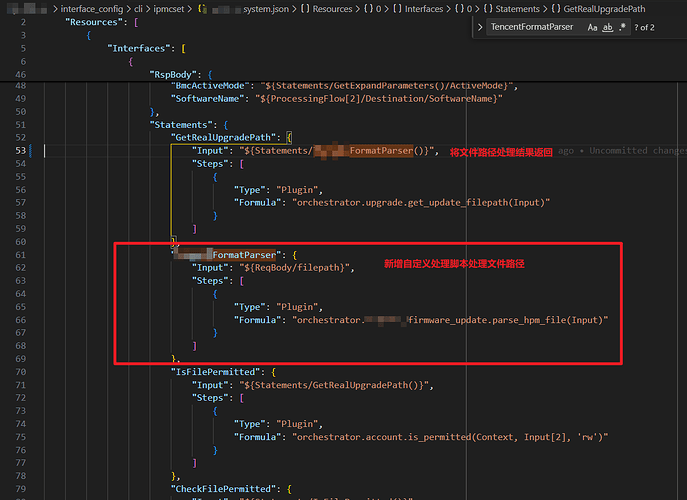Toggle Match Case in find widget
687x500 pixels.
(593, 27)
